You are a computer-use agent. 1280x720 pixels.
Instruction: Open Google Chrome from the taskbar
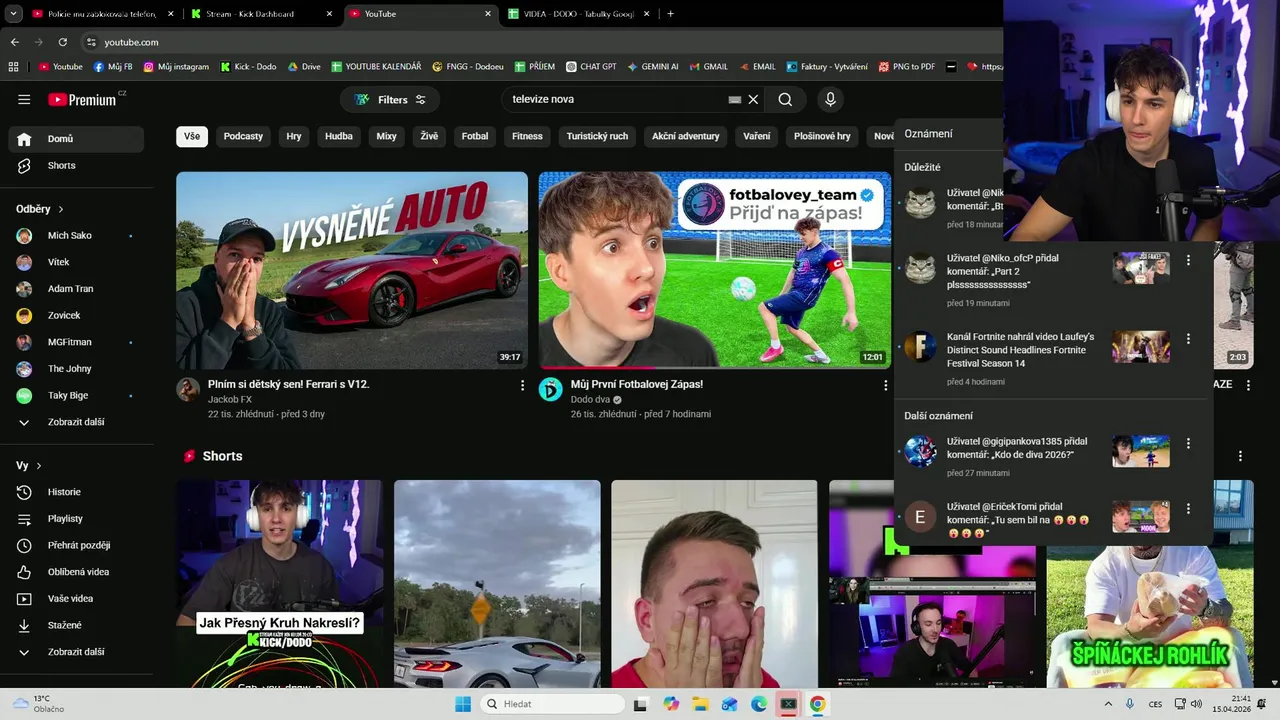[x=818, y=704]
